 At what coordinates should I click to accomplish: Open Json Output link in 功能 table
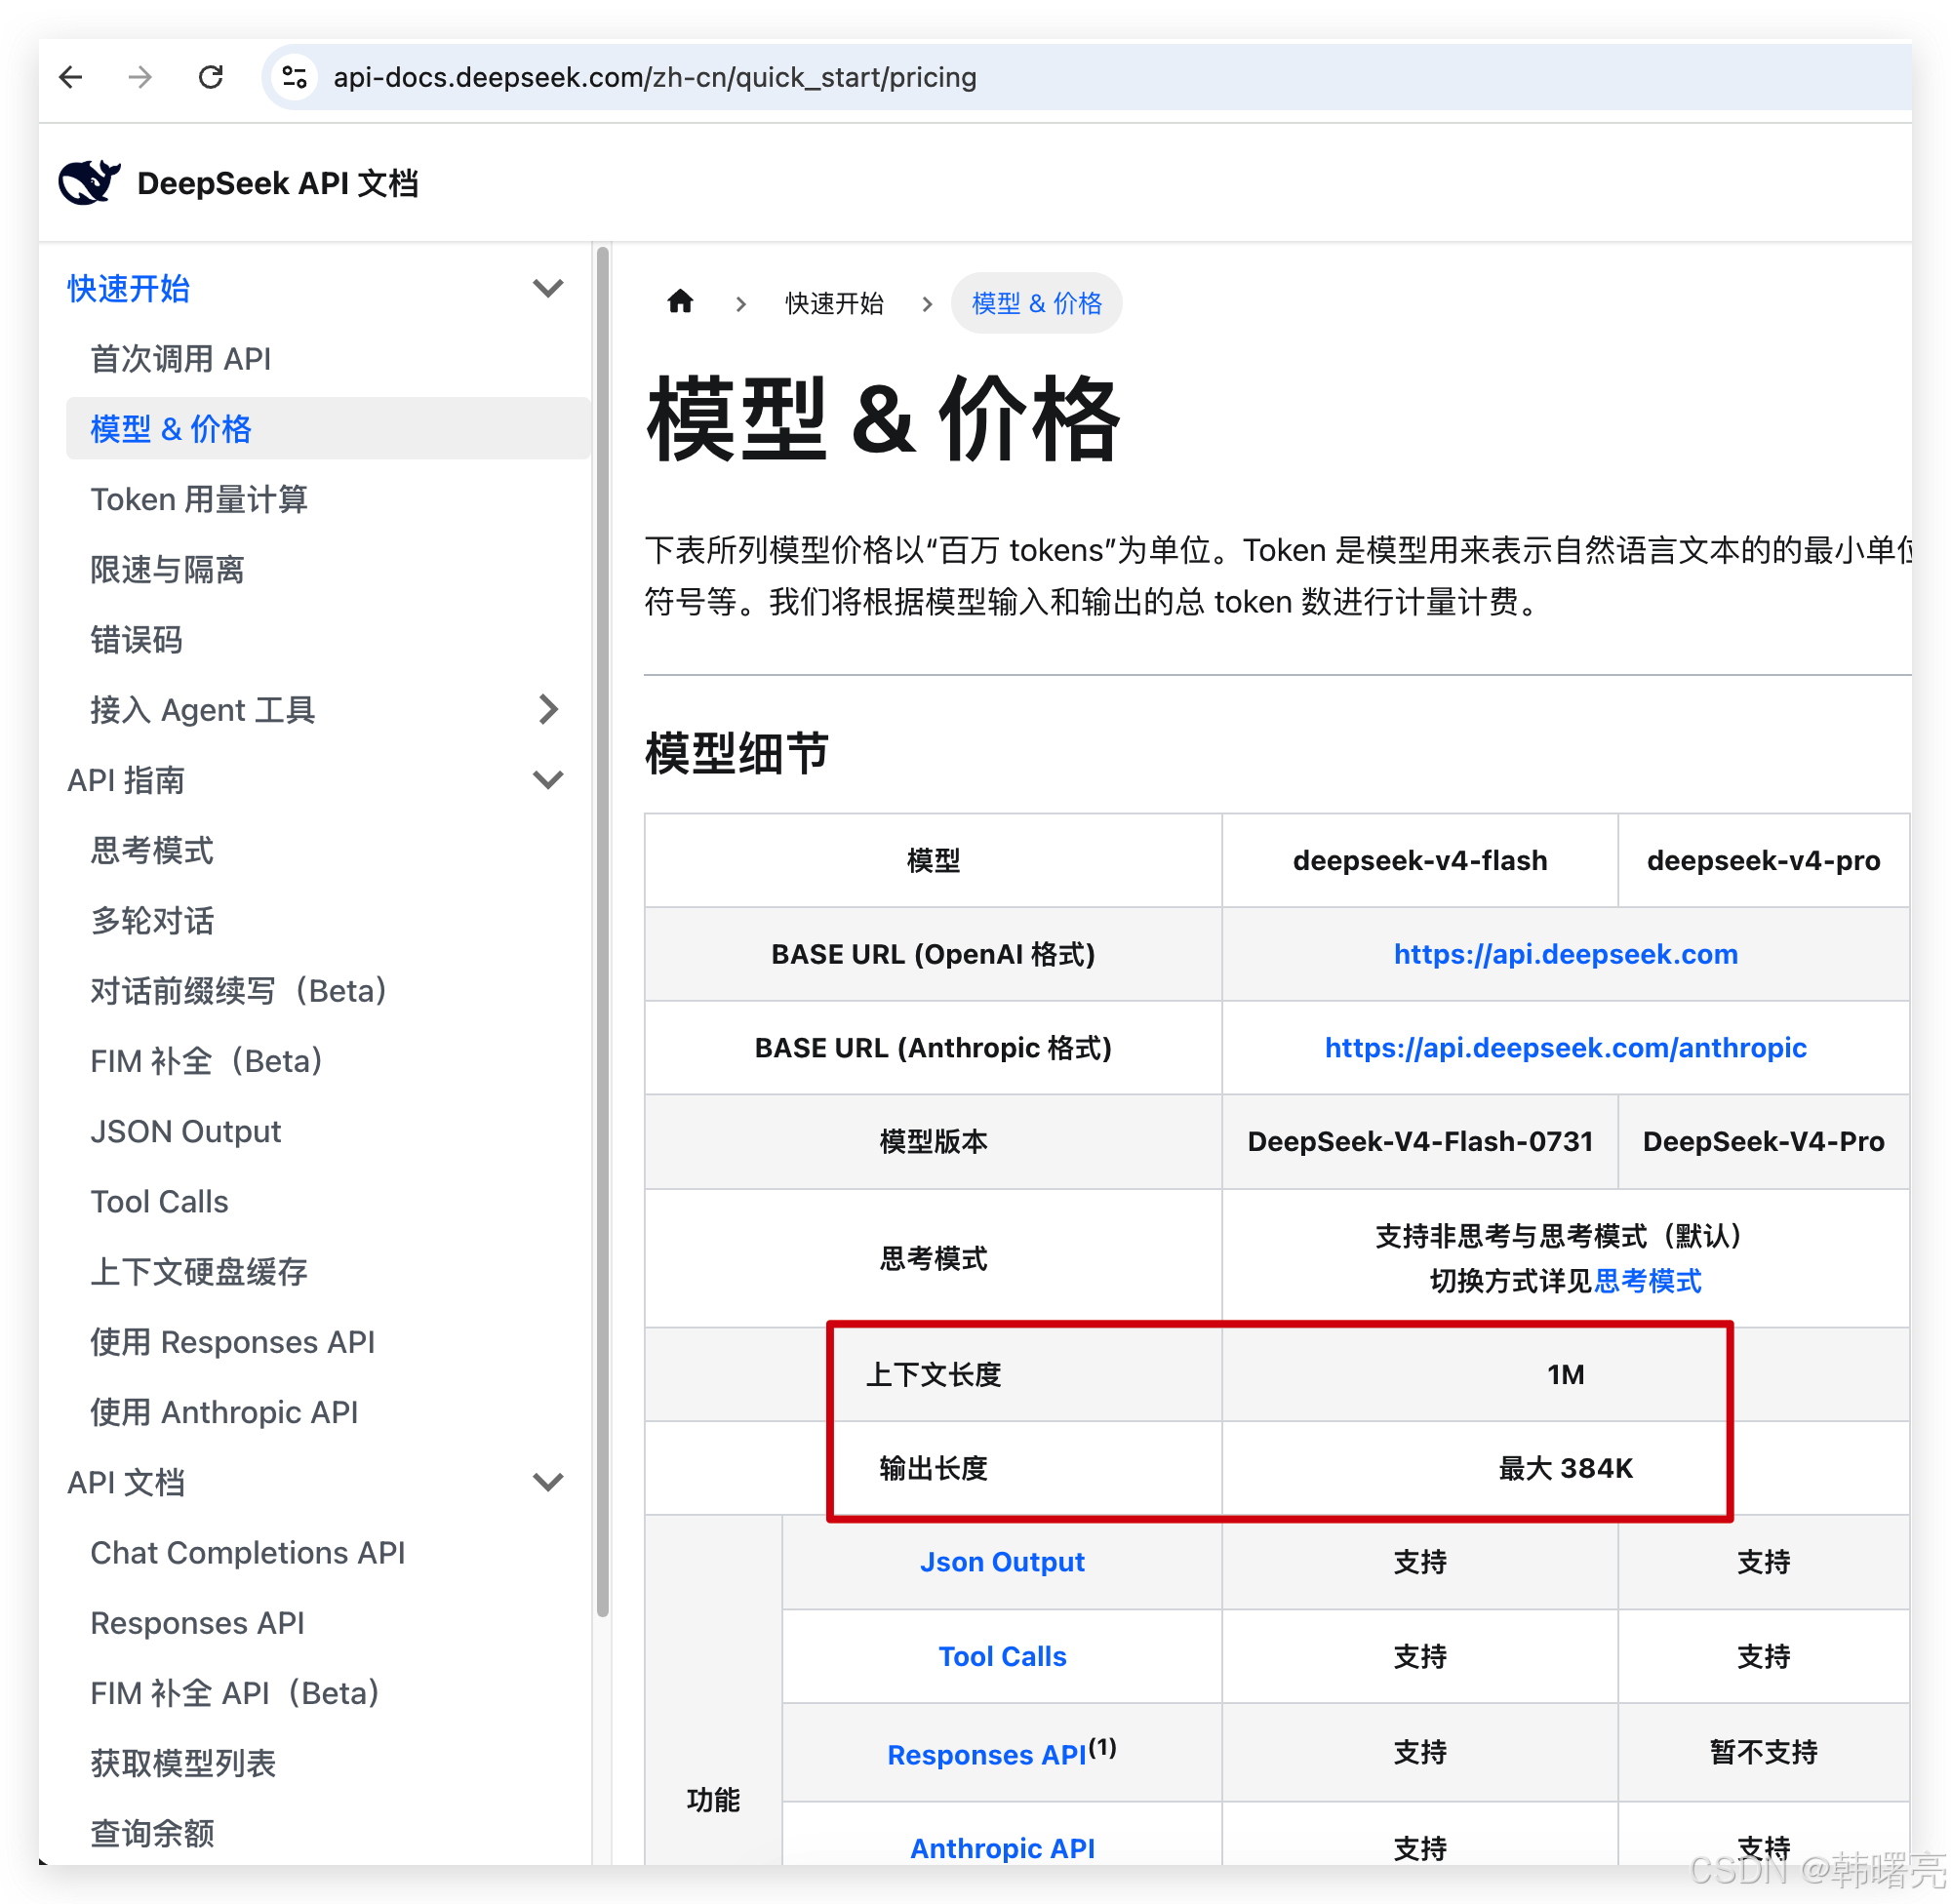pyautogui.click(x=1002, y=1562)
